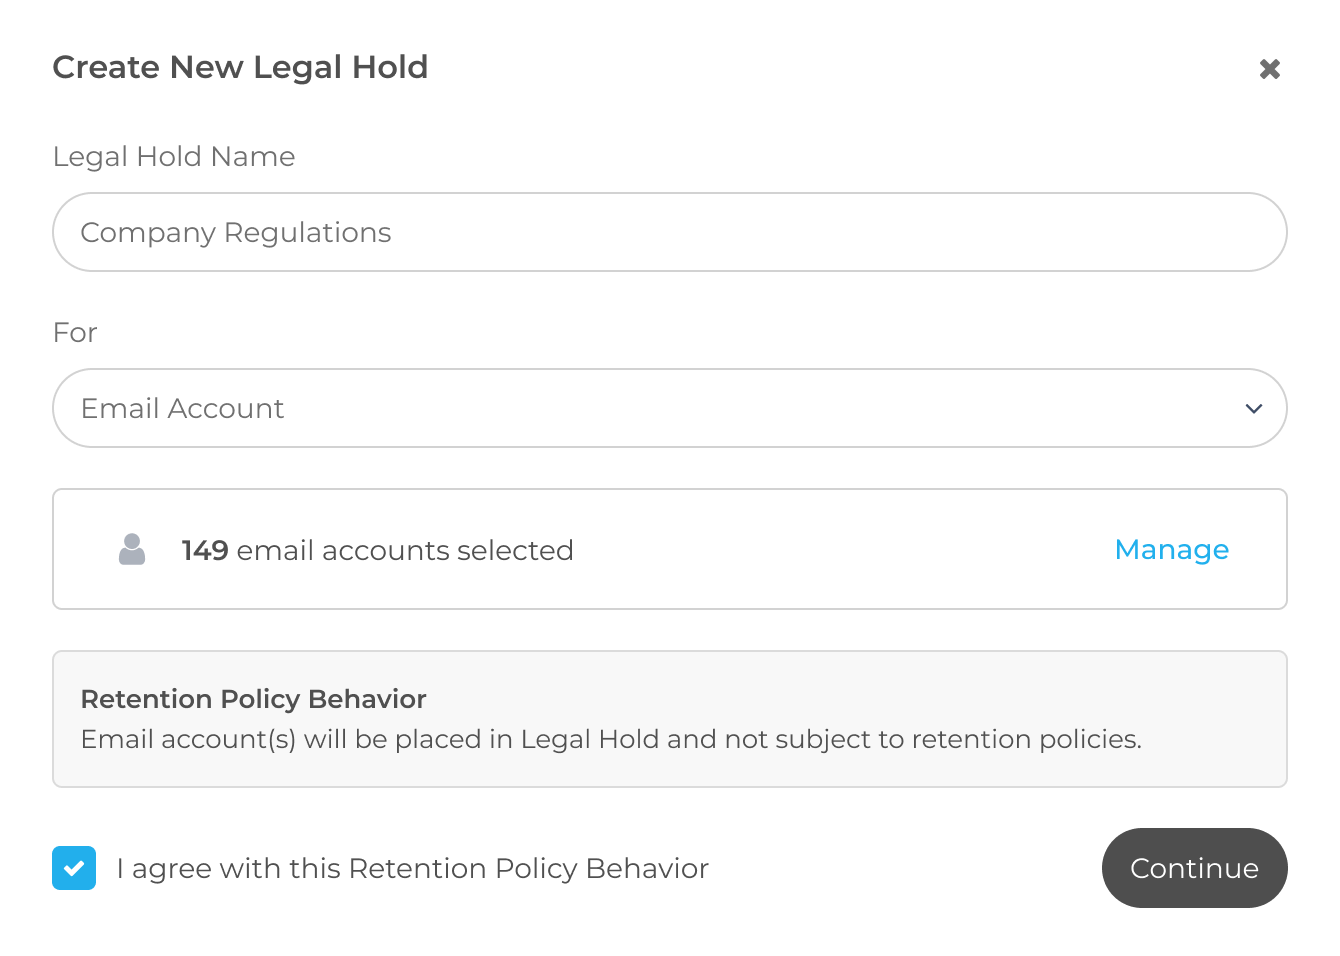Viewport: 1340px width, 956px height.
Task: Open the Email Account dropdown
Action: (x=668, y=408)
